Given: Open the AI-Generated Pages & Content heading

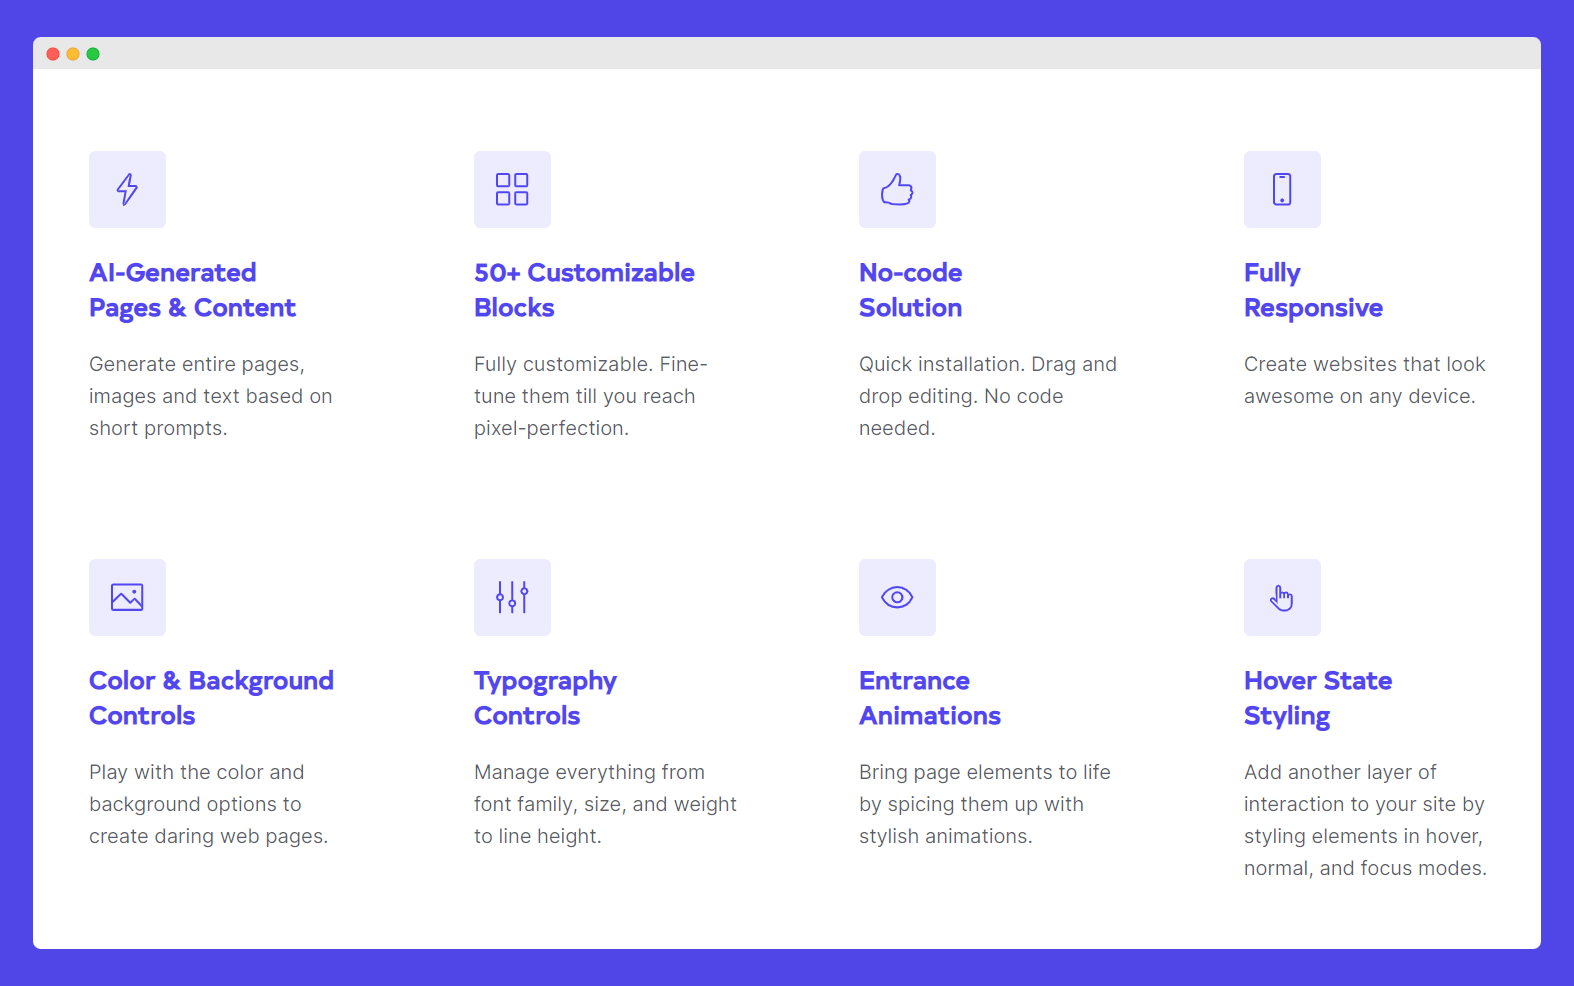Looking at the screenshot, I should (192, 290).
